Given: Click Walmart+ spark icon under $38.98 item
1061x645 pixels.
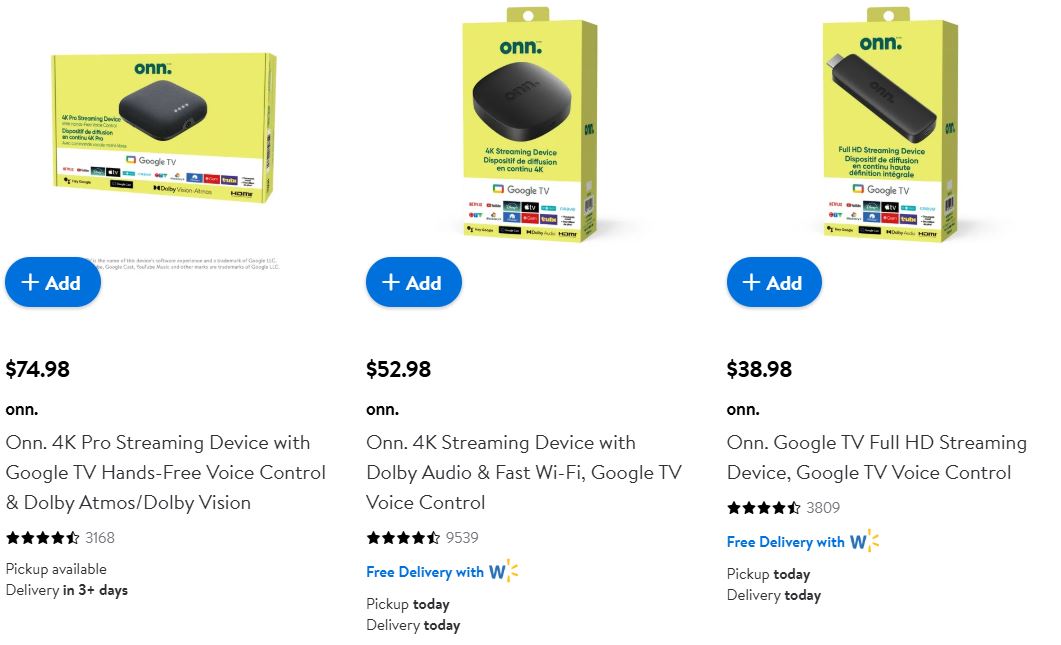Looking at the screenshot, I should coord(864,541).
